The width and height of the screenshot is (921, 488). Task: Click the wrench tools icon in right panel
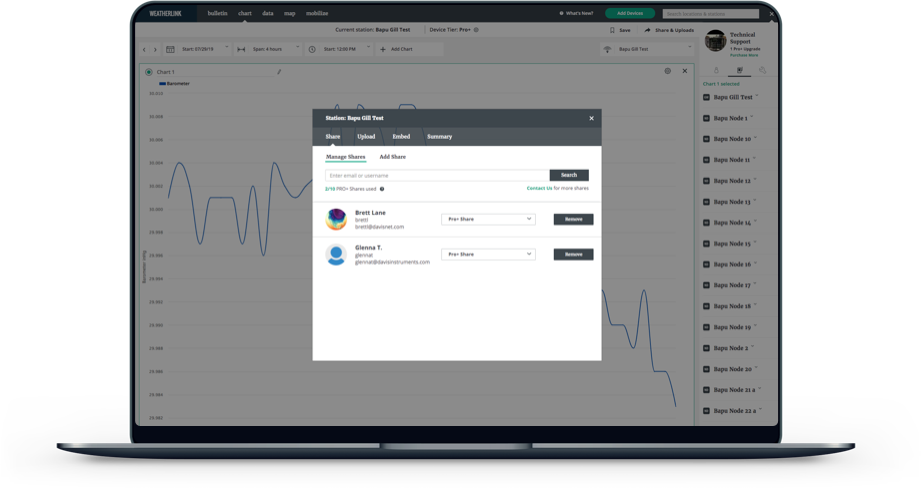(x=761, y=71)
